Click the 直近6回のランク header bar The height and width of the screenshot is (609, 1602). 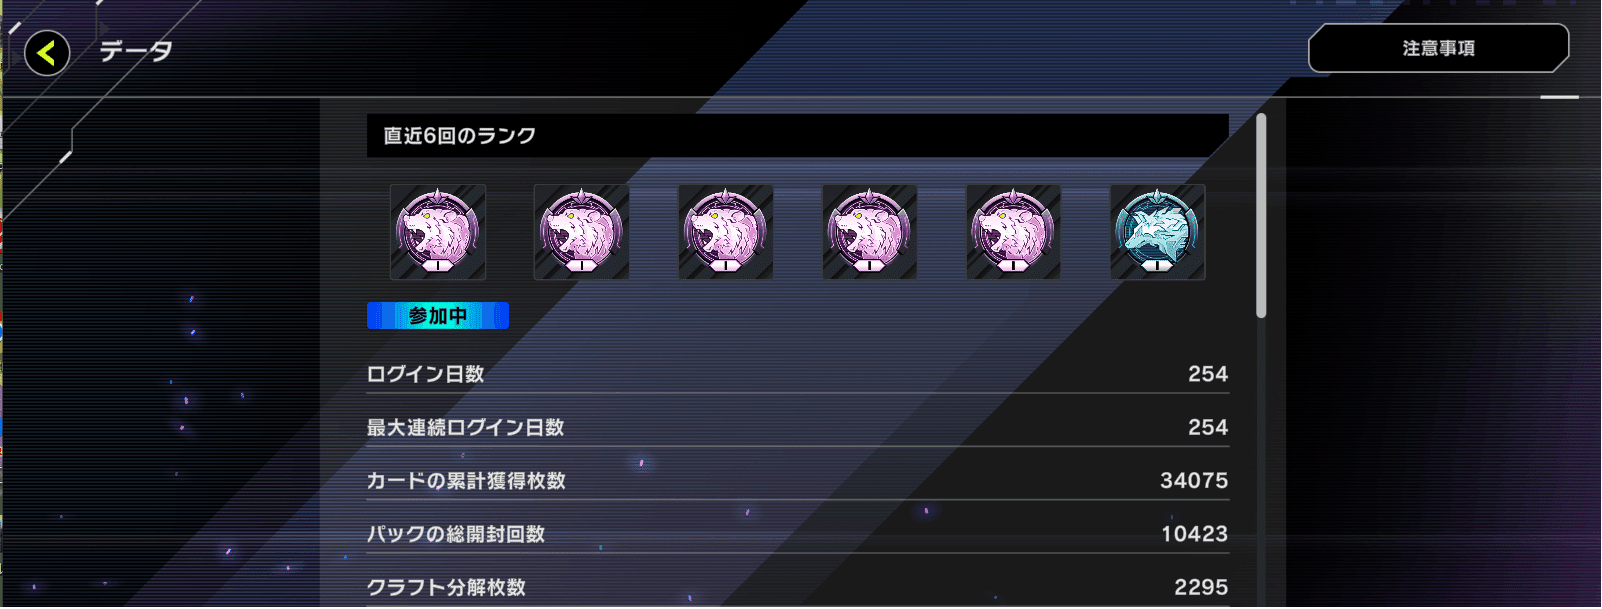[798, 135]
